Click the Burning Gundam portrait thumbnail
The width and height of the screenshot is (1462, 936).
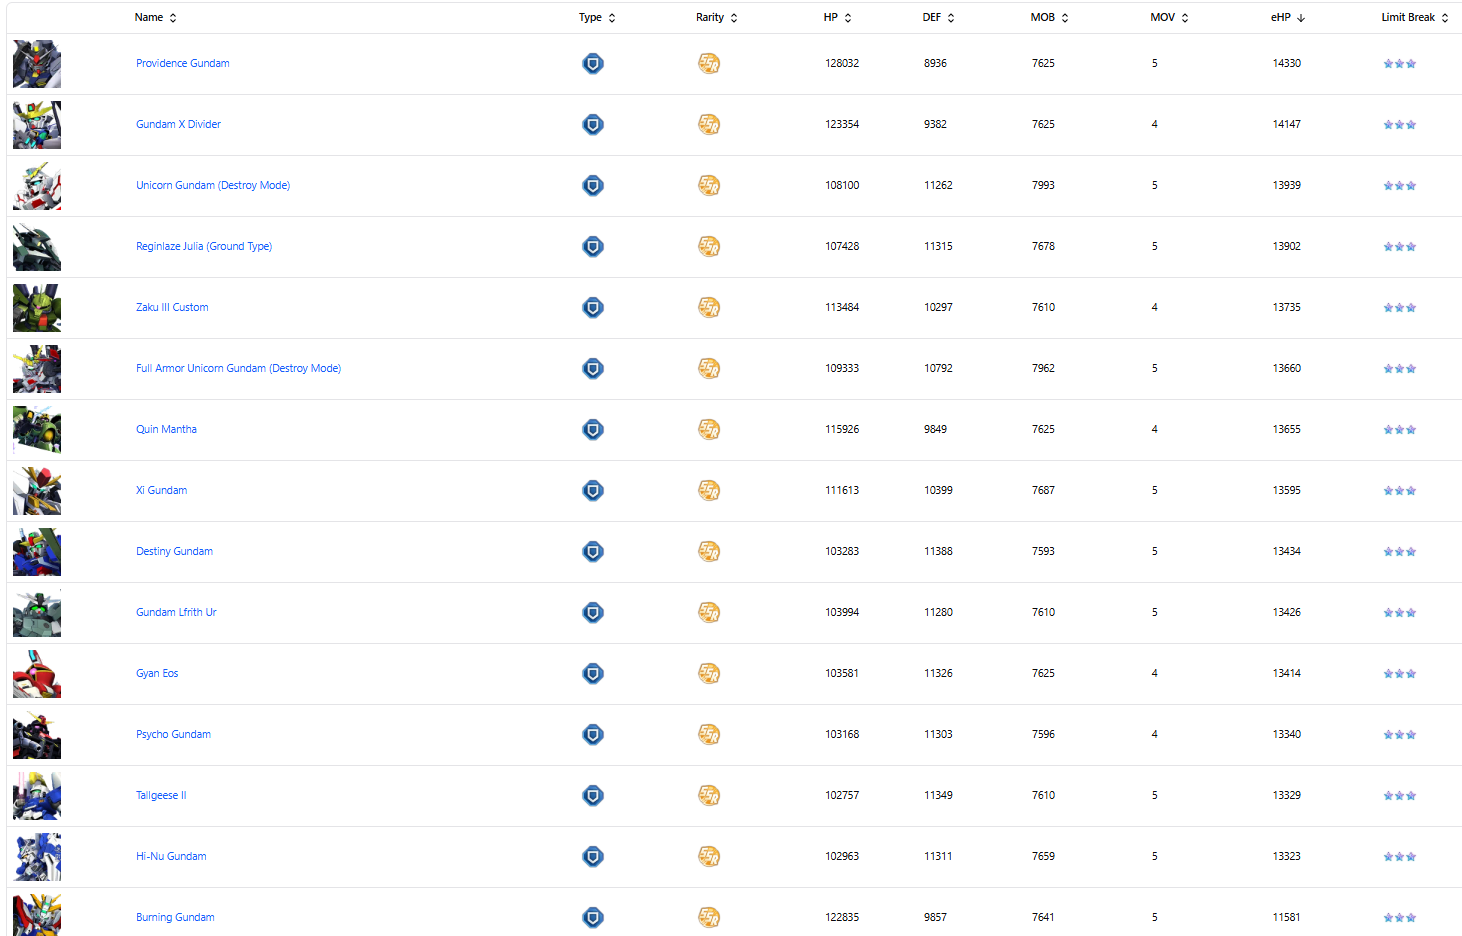[37, 915]
